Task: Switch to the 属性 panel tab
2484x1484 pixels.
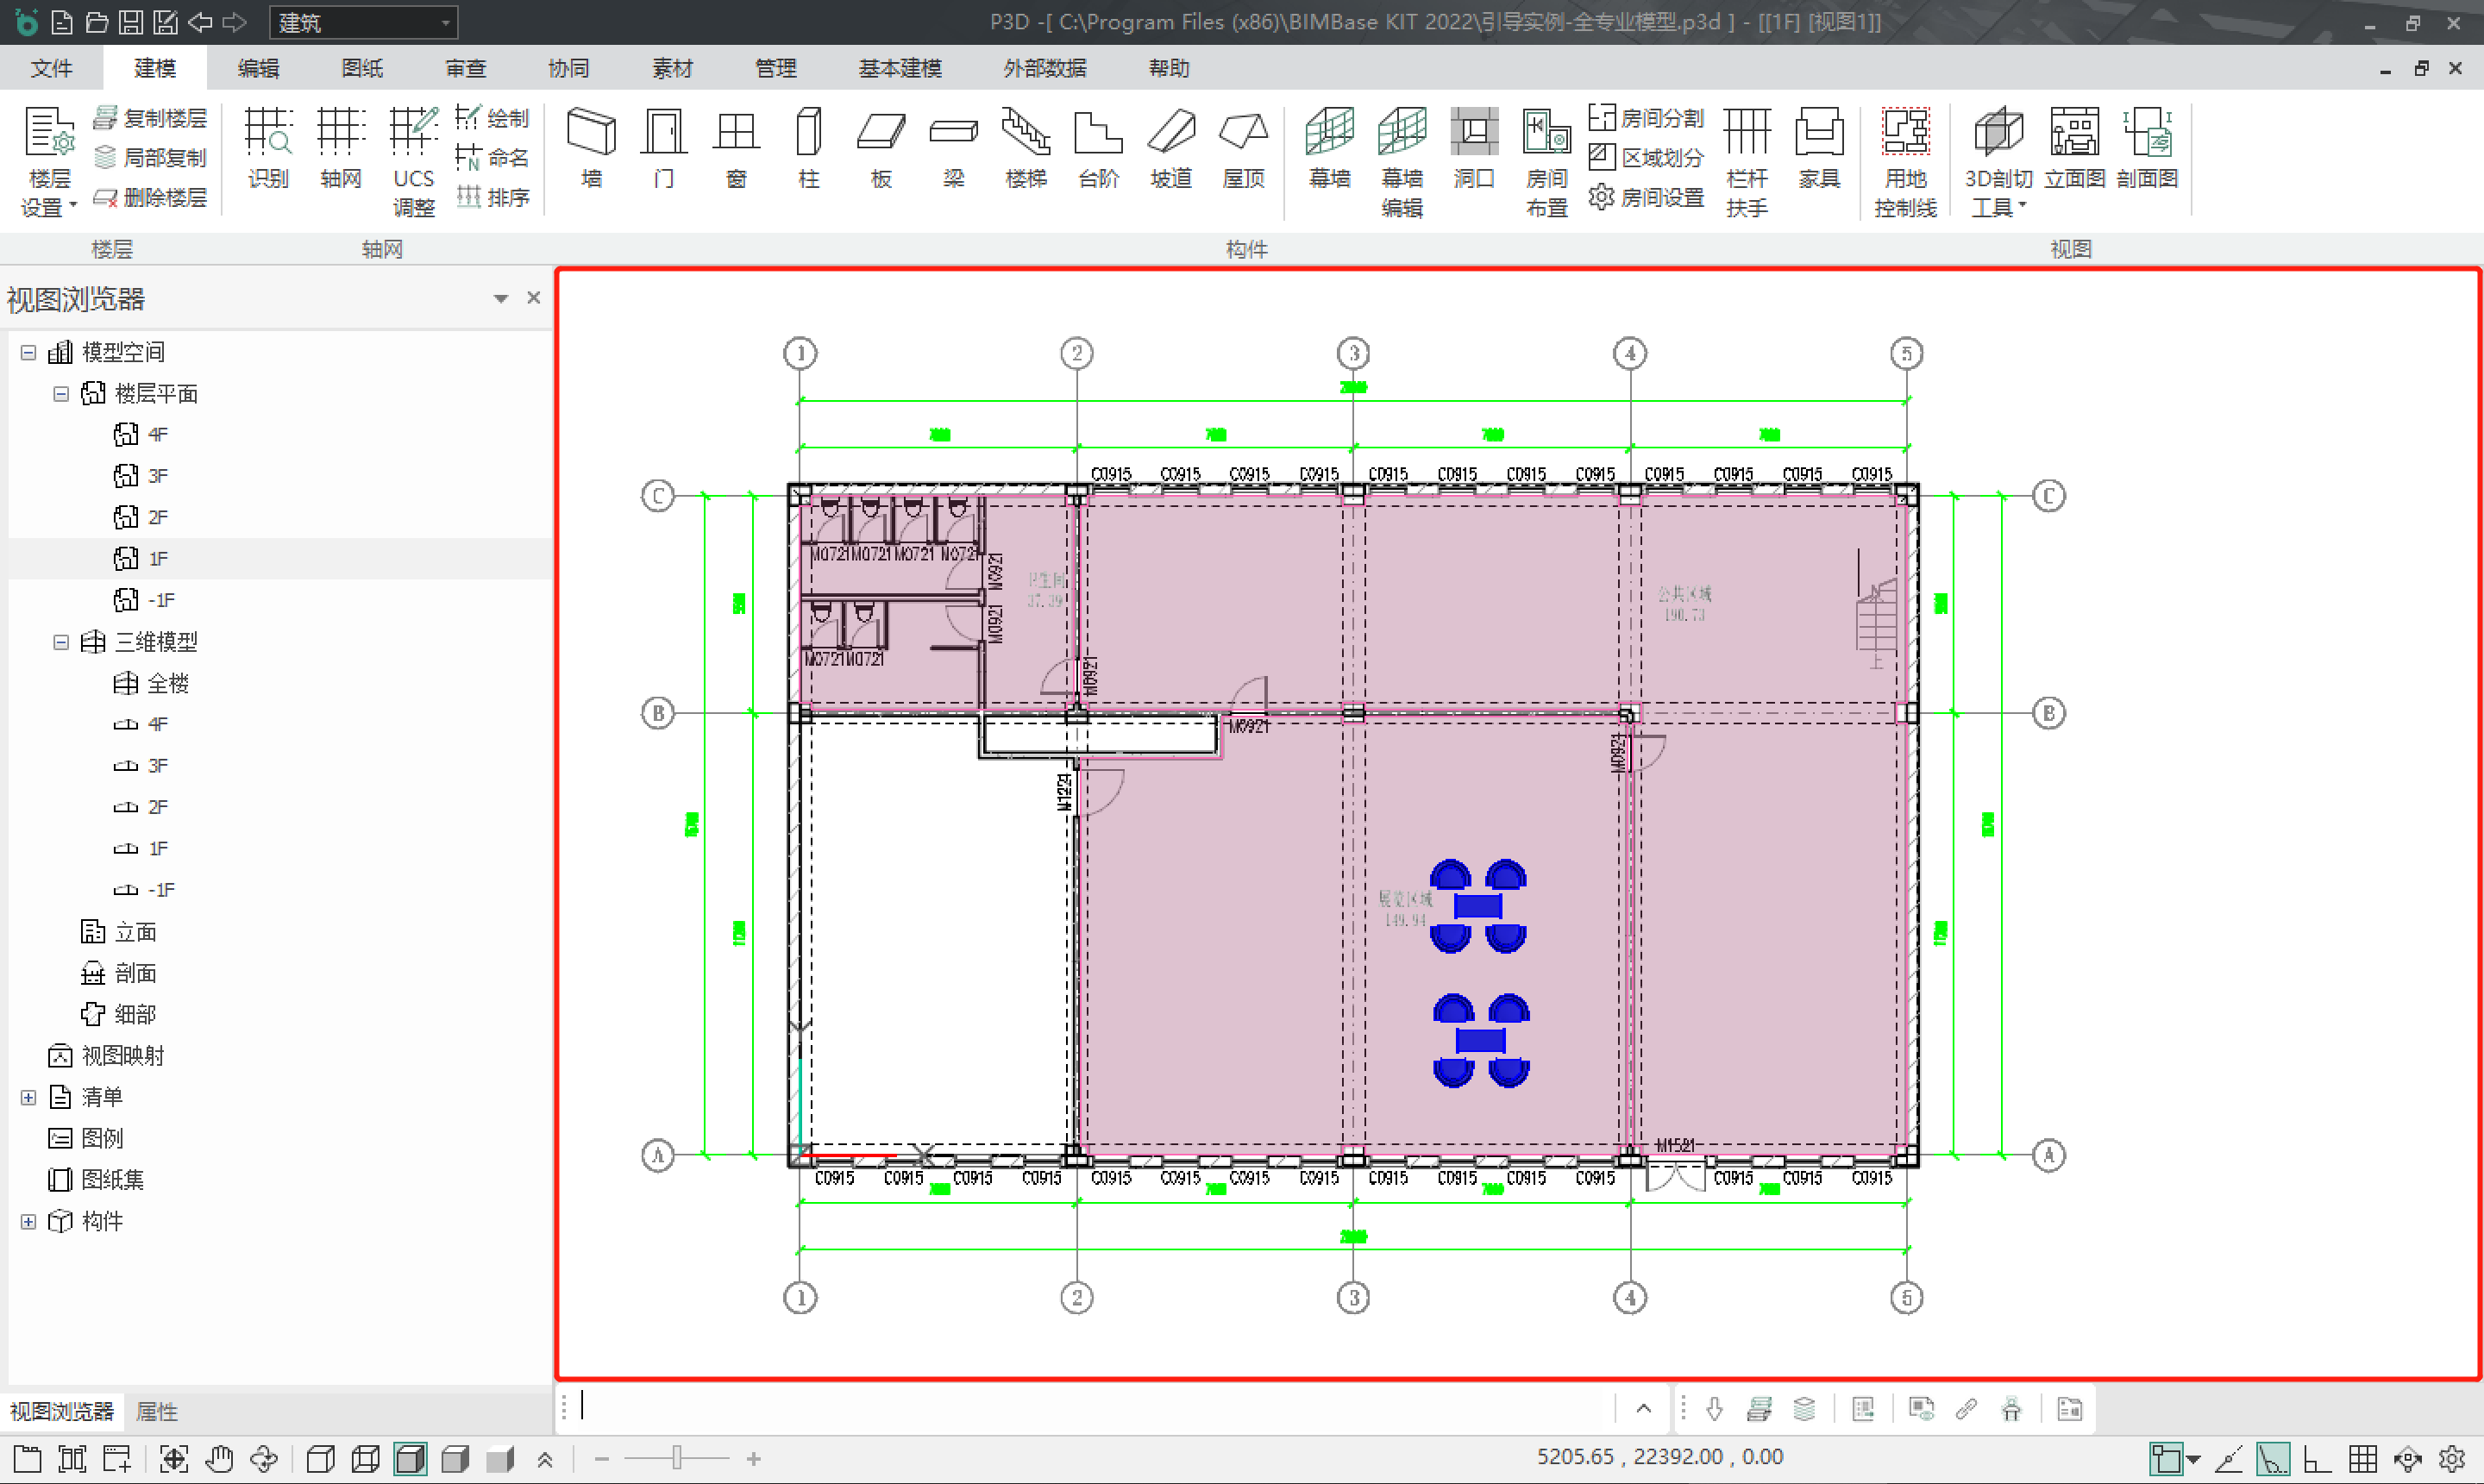Action: [x=156, y=1411]
